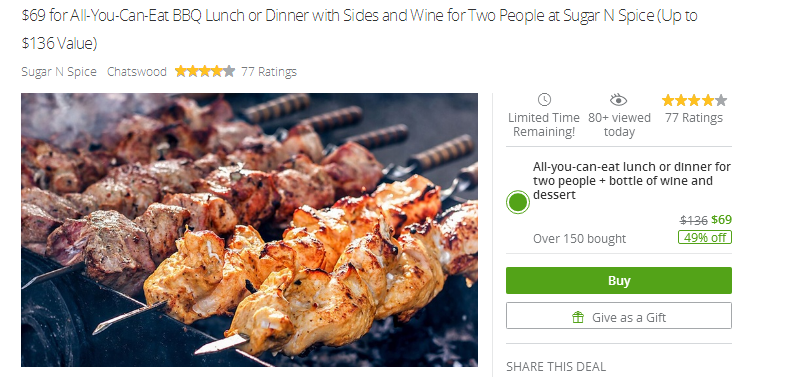Click the BBQ skewers deal photo
This screenshot has height=377, width=786.
tap(249, 230)
